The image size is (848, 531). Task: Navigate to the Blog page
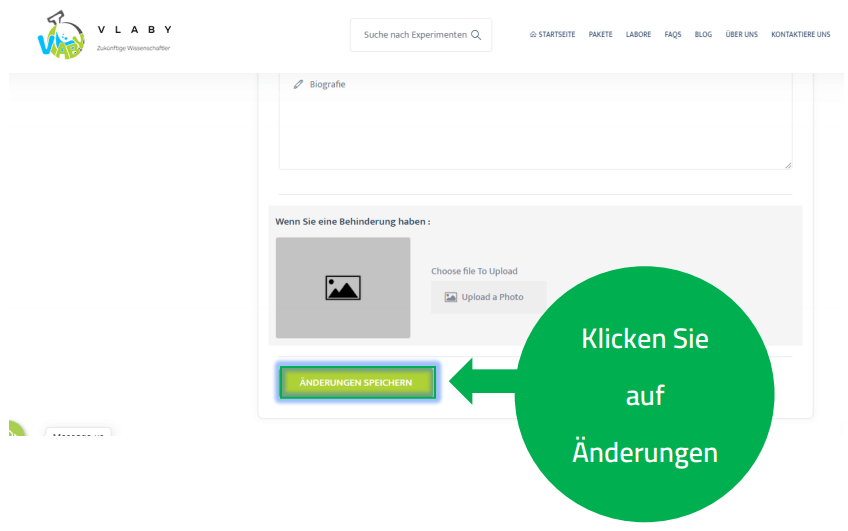tap(703, 35)
